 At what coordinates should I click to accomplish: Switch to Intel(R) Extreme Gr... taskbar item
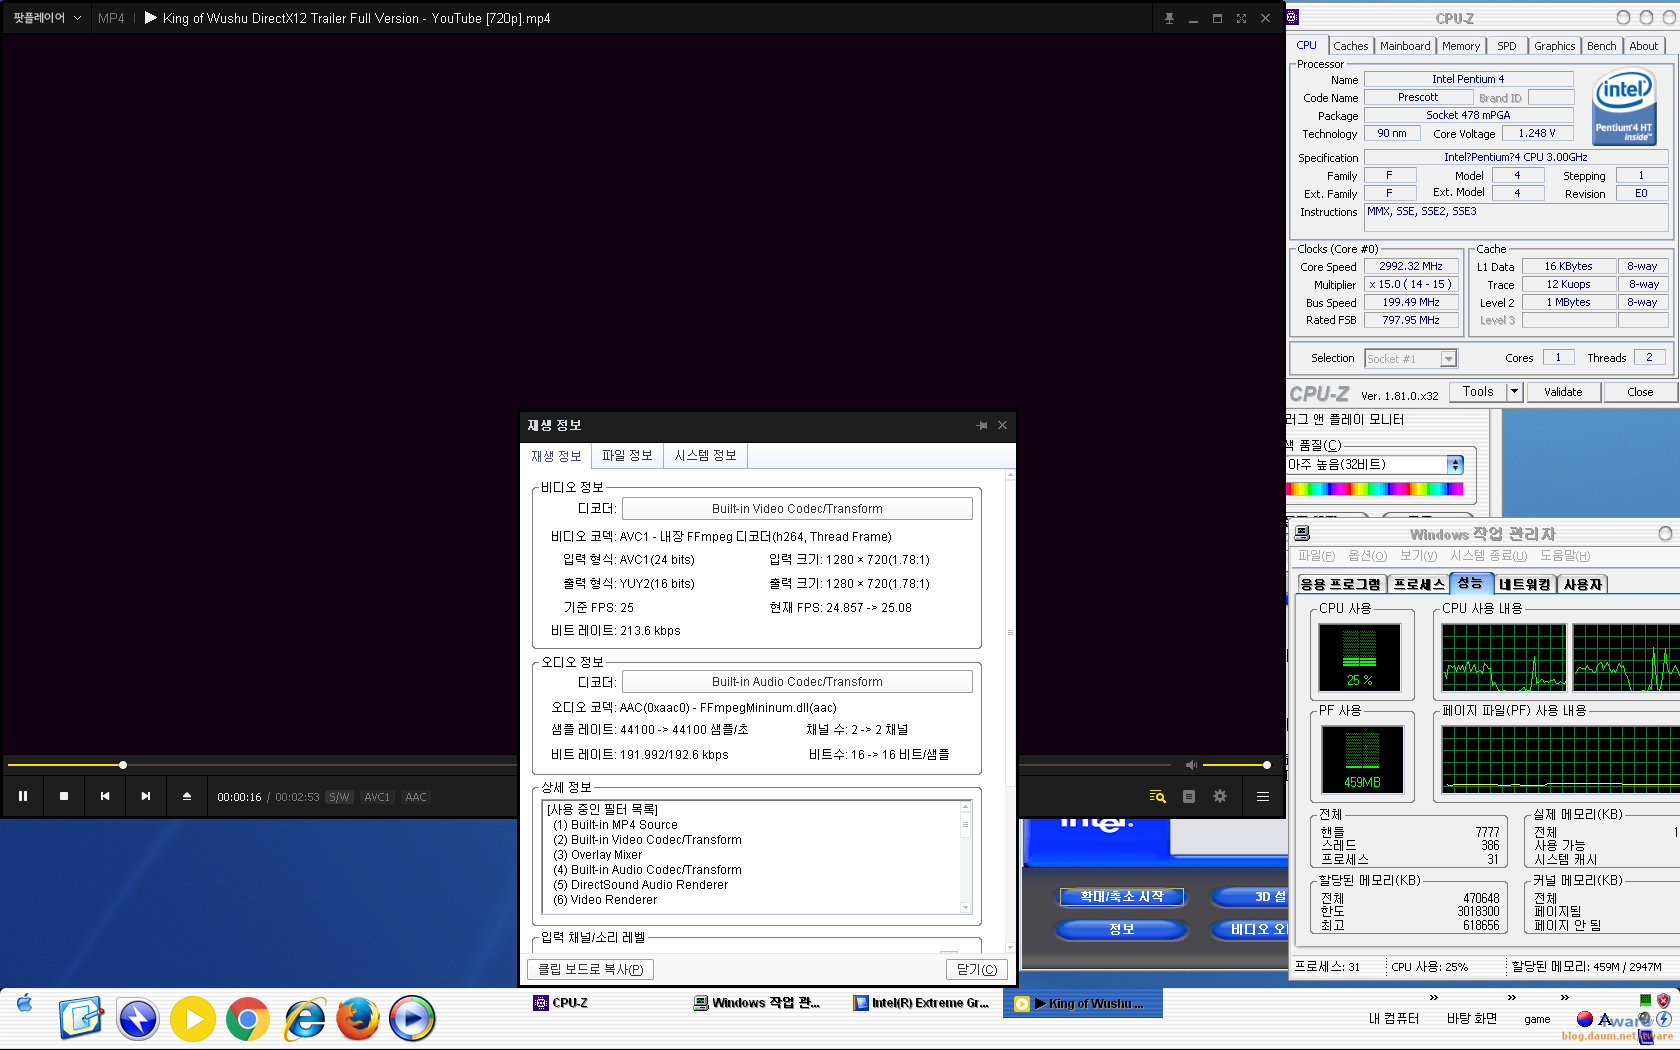(922, 1003)
